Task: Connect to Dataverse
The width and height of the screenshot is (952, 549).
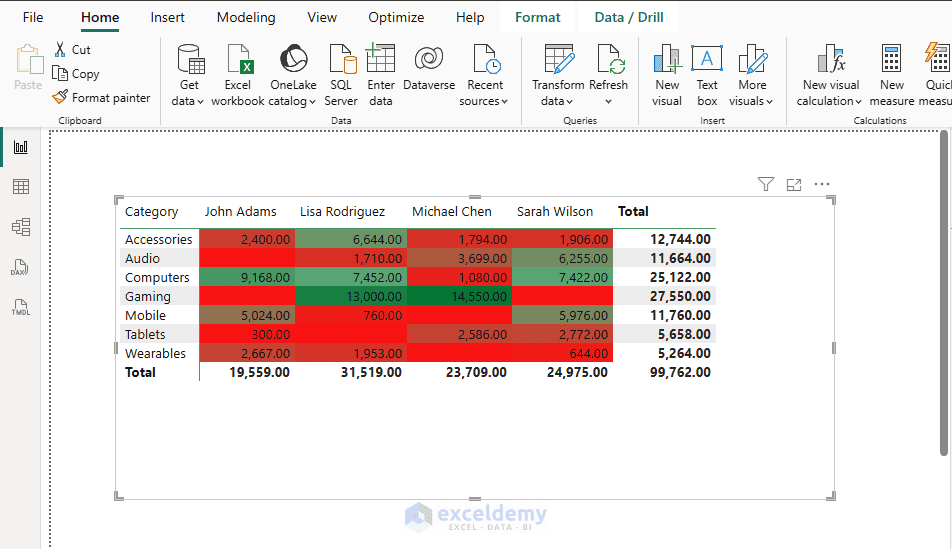Action: click(x=429, y=68)
